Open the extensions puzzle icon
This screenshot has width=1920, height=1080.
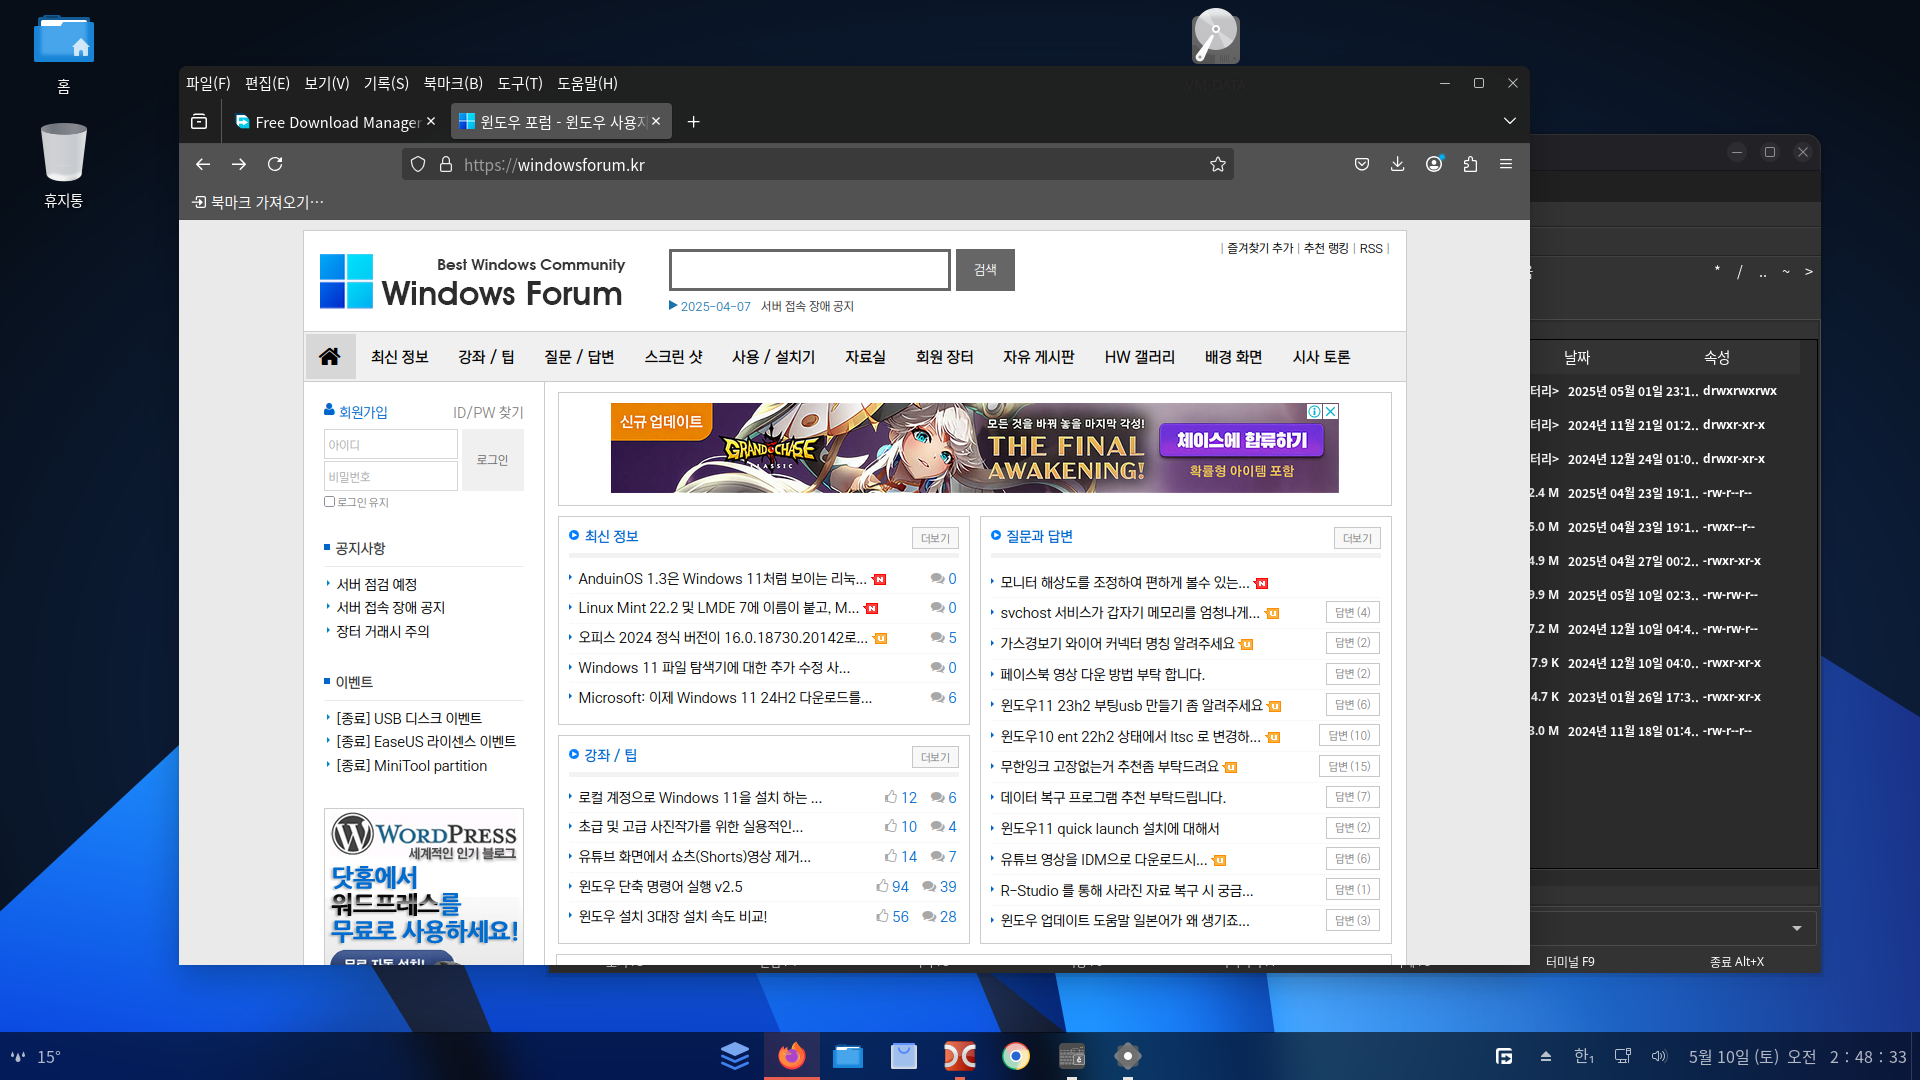click(x=1470, y=164)
